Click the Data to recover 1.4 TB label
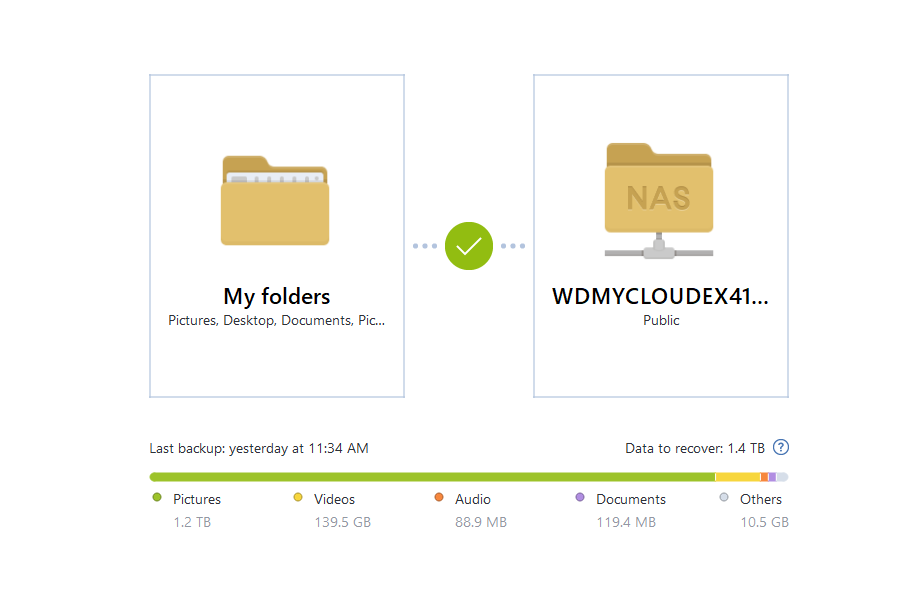The height and width of the screenshot is (601, 922). tap(695, 449)
